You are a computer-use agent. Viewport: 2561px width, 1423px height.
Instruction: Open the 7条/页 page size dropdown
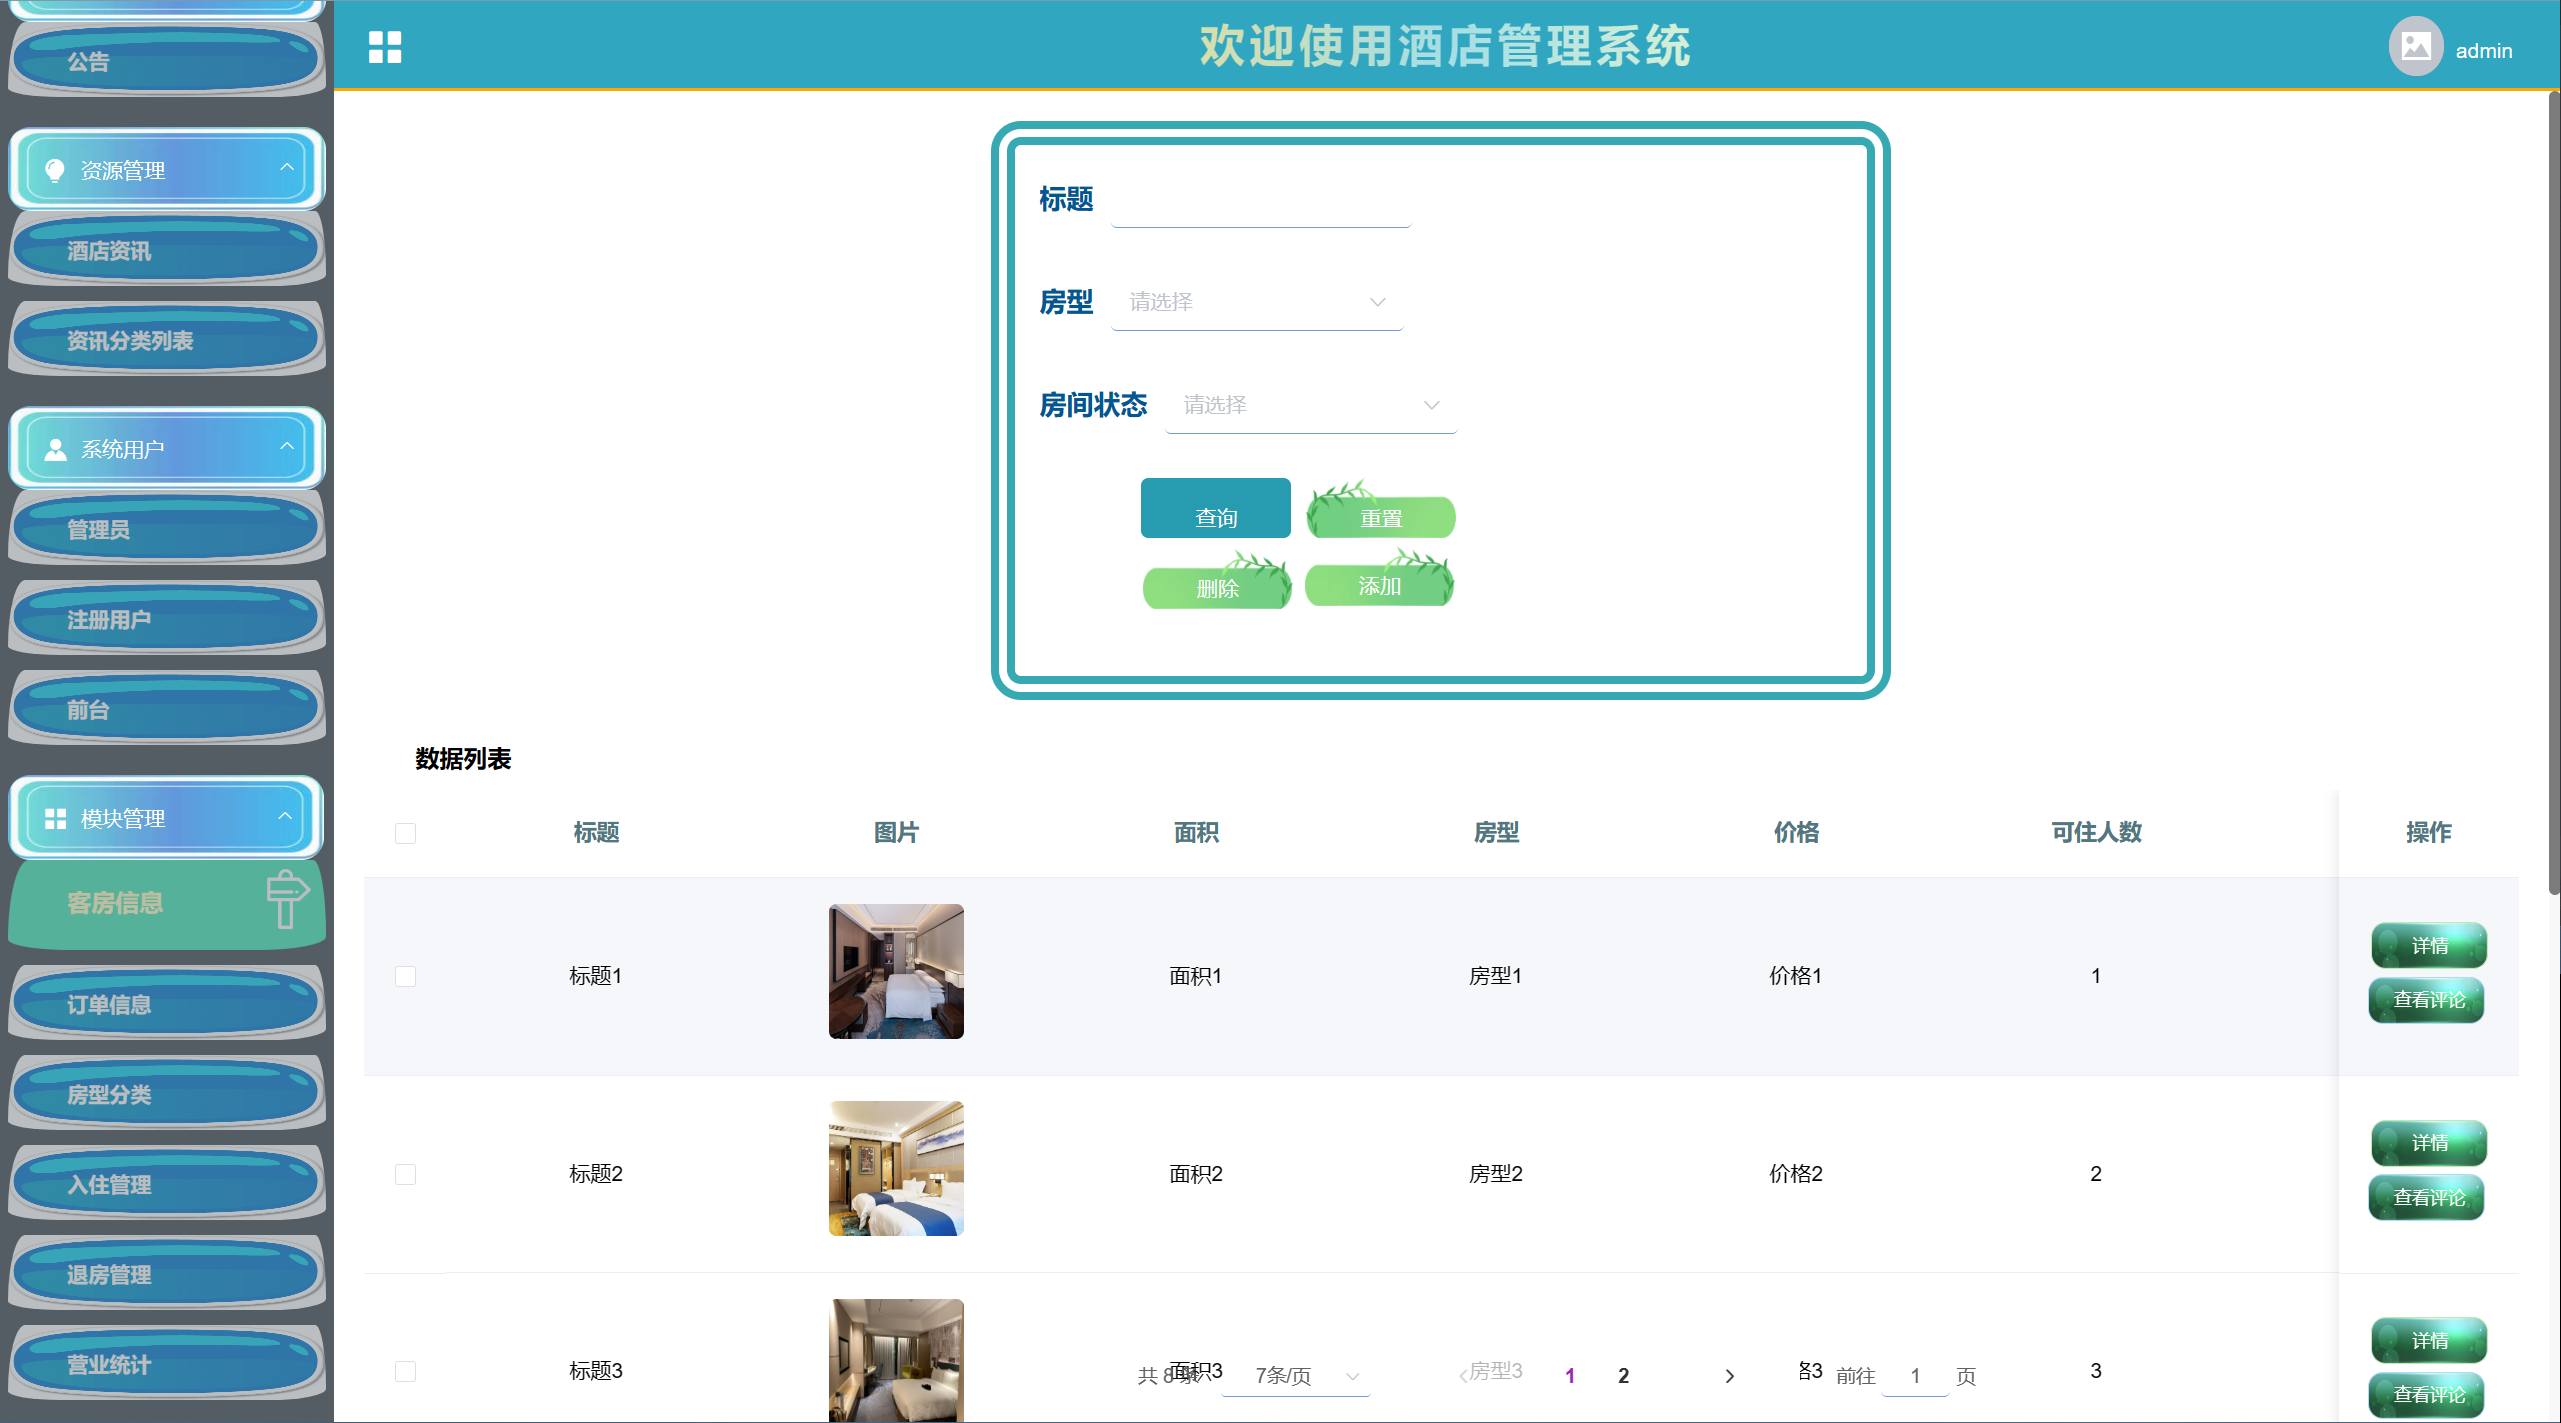(1296, 1376)
